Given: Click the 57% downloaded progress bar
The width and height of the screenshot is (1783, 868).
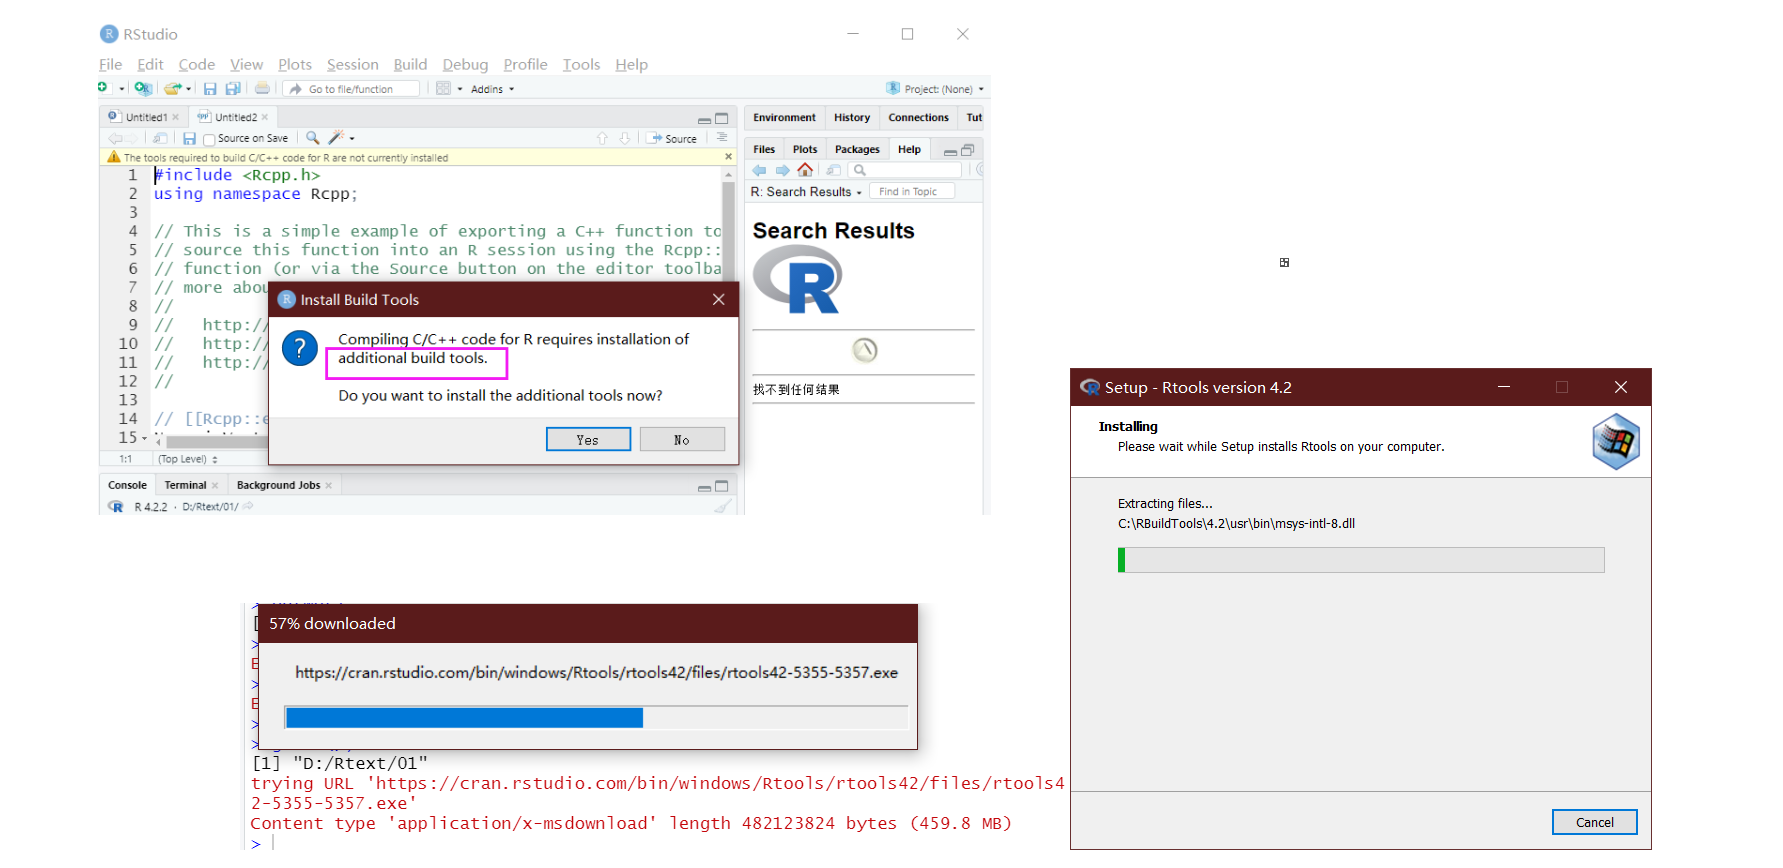Looking at the screenshot, I should (596, 717).
